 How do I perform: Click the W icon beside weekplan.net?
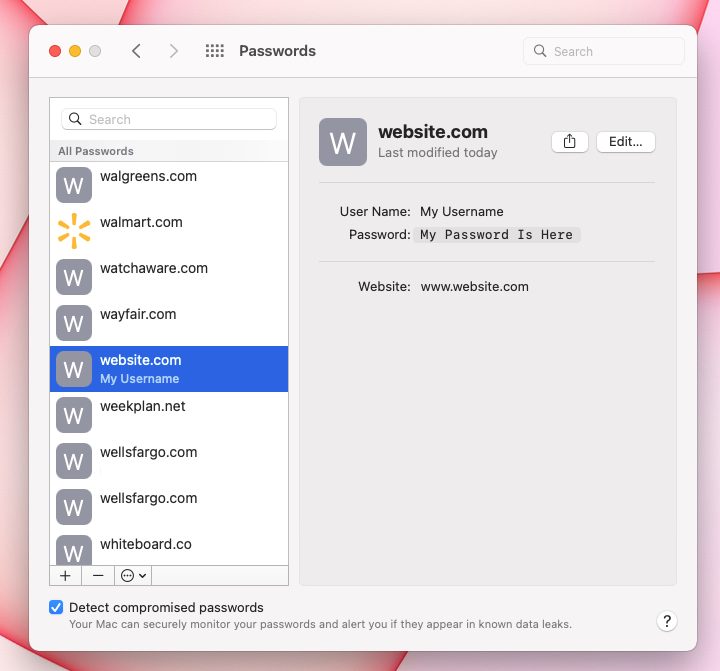tap(74, 415)
